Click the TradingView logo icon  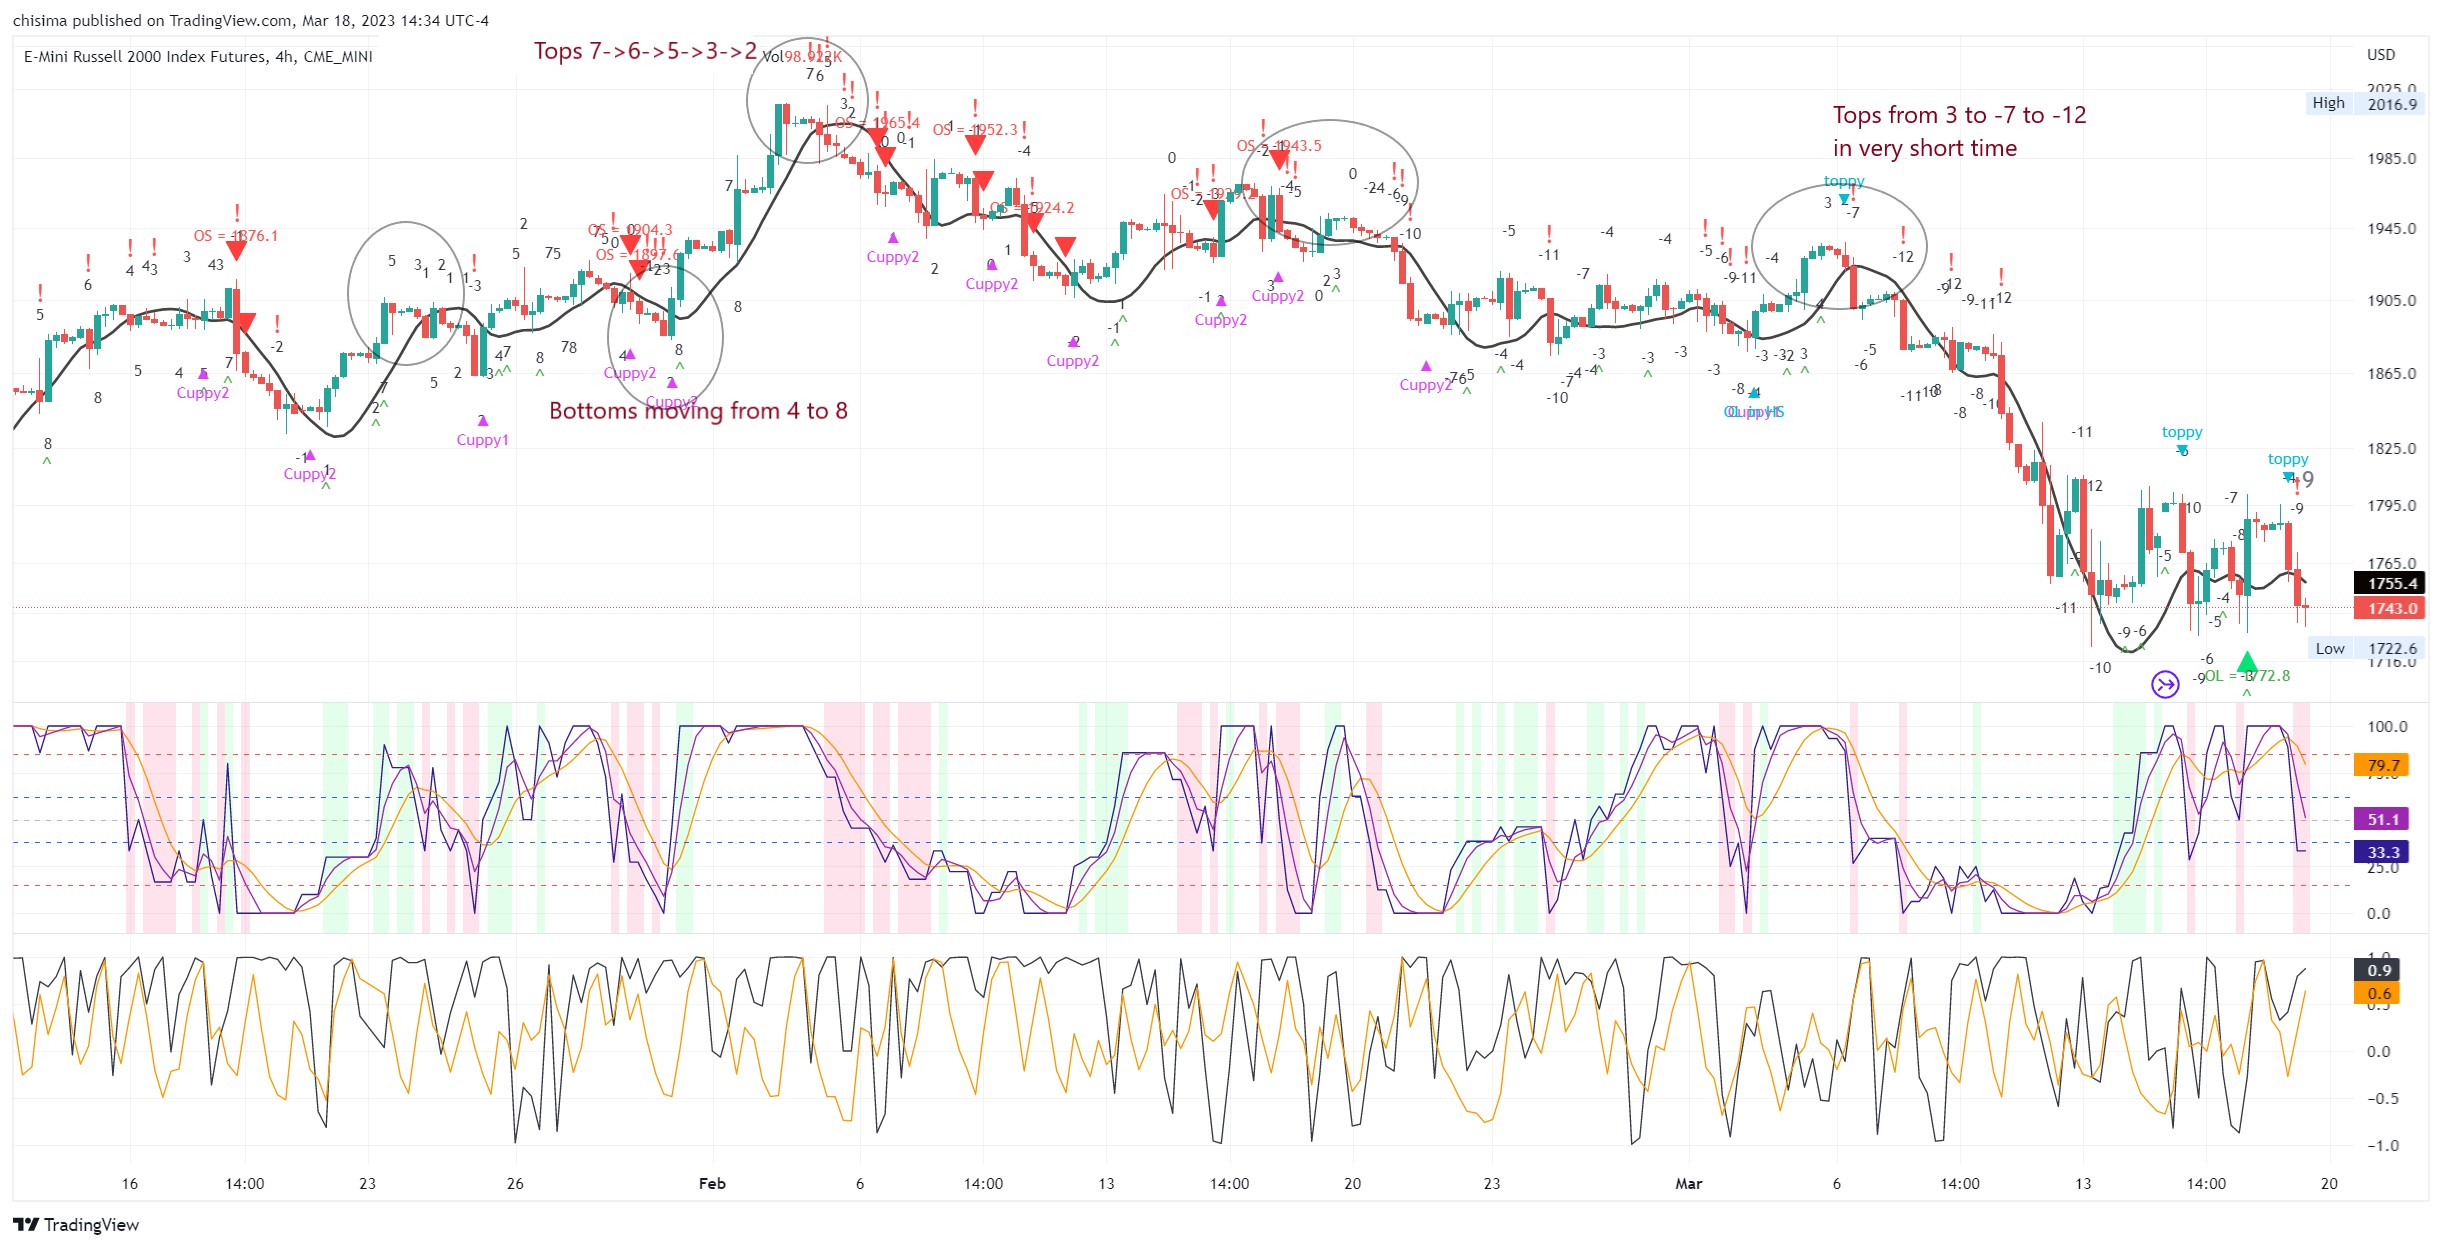[26, 1224]
